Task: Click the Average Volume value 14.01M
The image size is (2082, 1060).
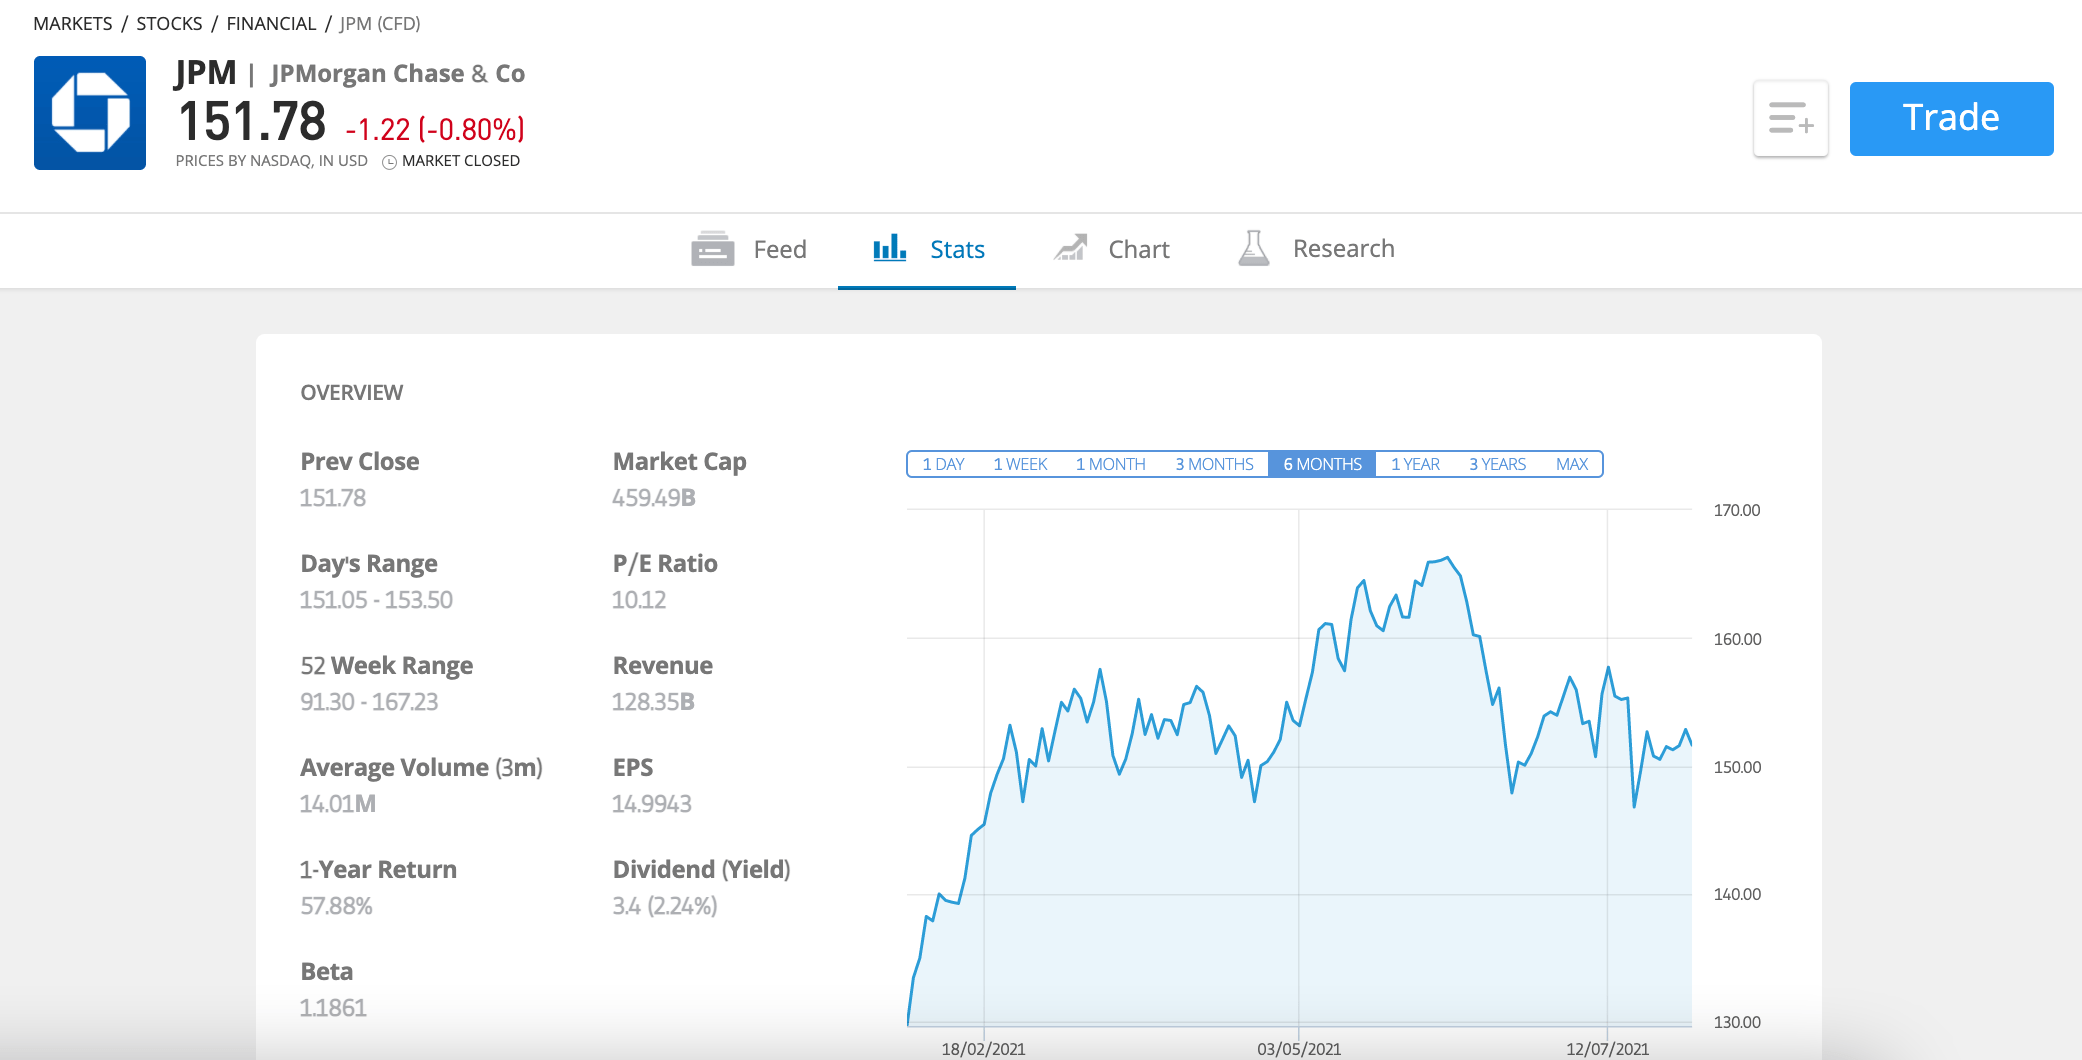Action: tap(338, 804)
